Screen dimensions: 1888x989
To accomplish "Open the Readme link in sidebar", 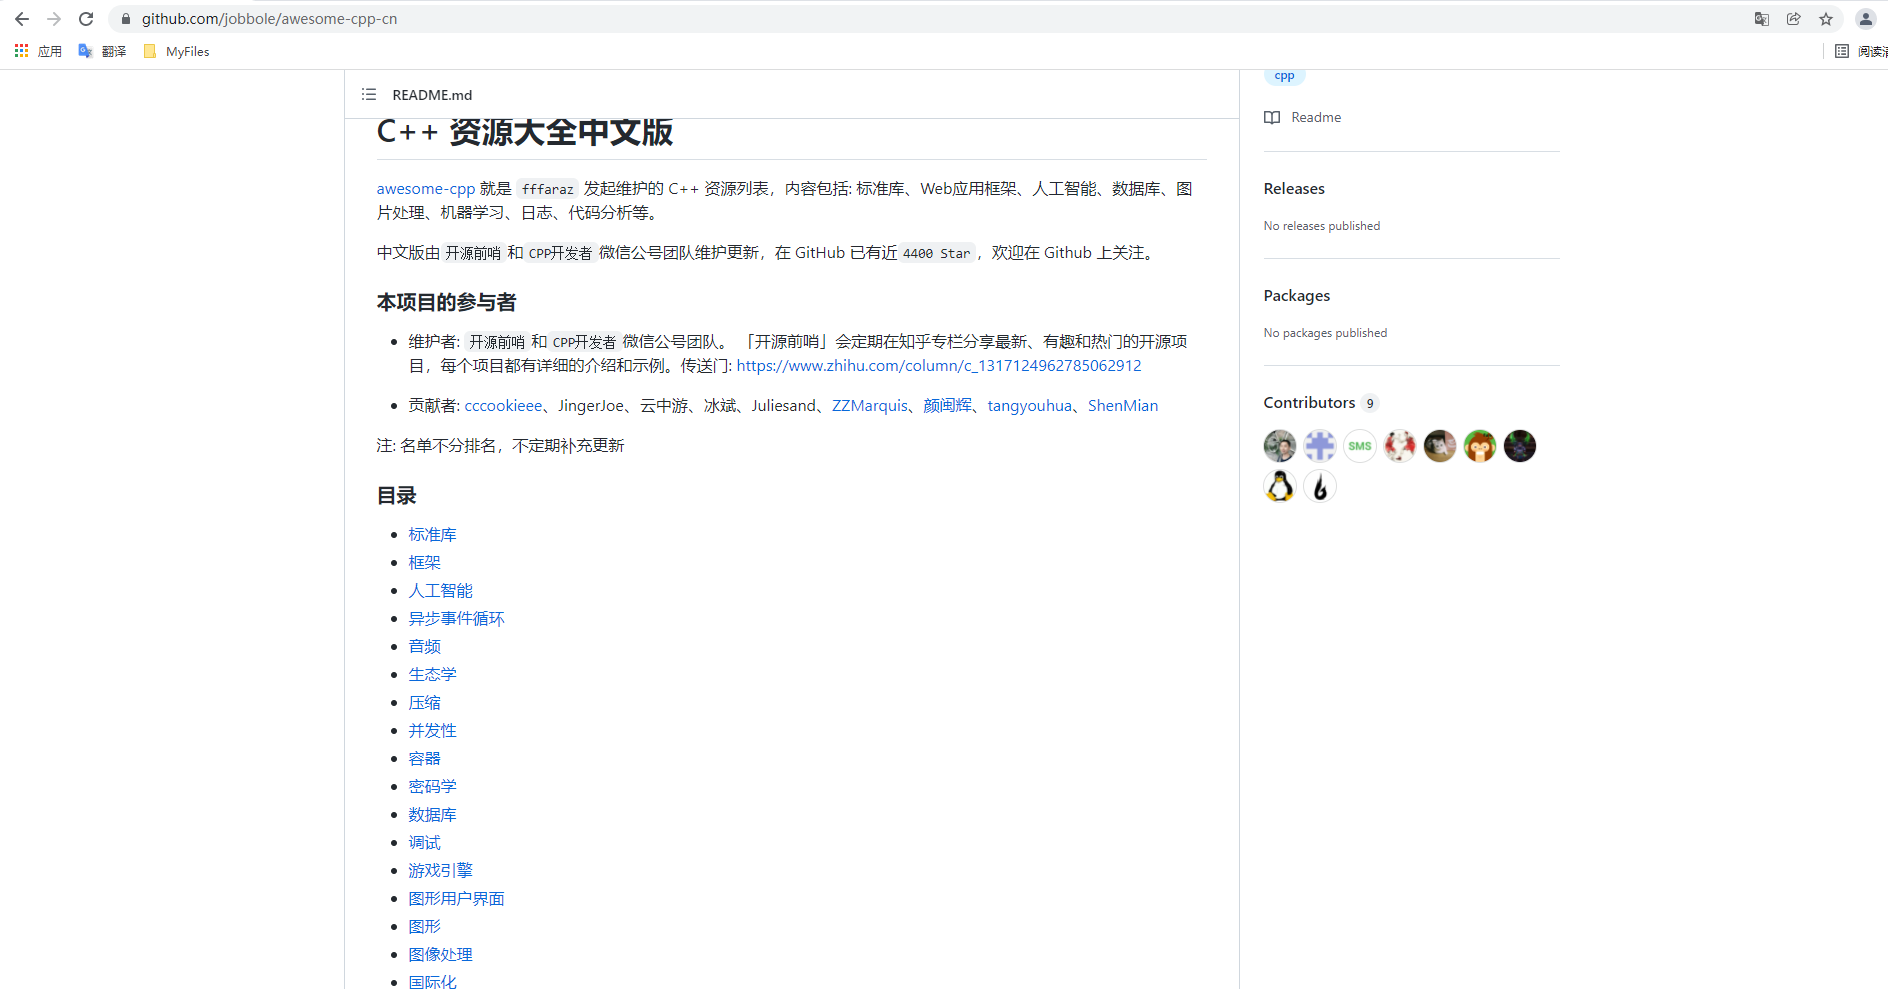I will 1316,117.
